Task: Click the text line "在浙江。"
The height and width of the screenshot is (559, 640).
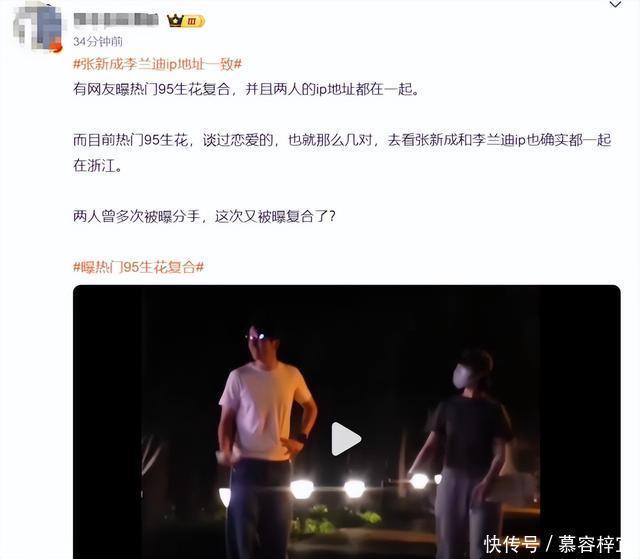Action: pyautogui.click(x=98, y=166)
